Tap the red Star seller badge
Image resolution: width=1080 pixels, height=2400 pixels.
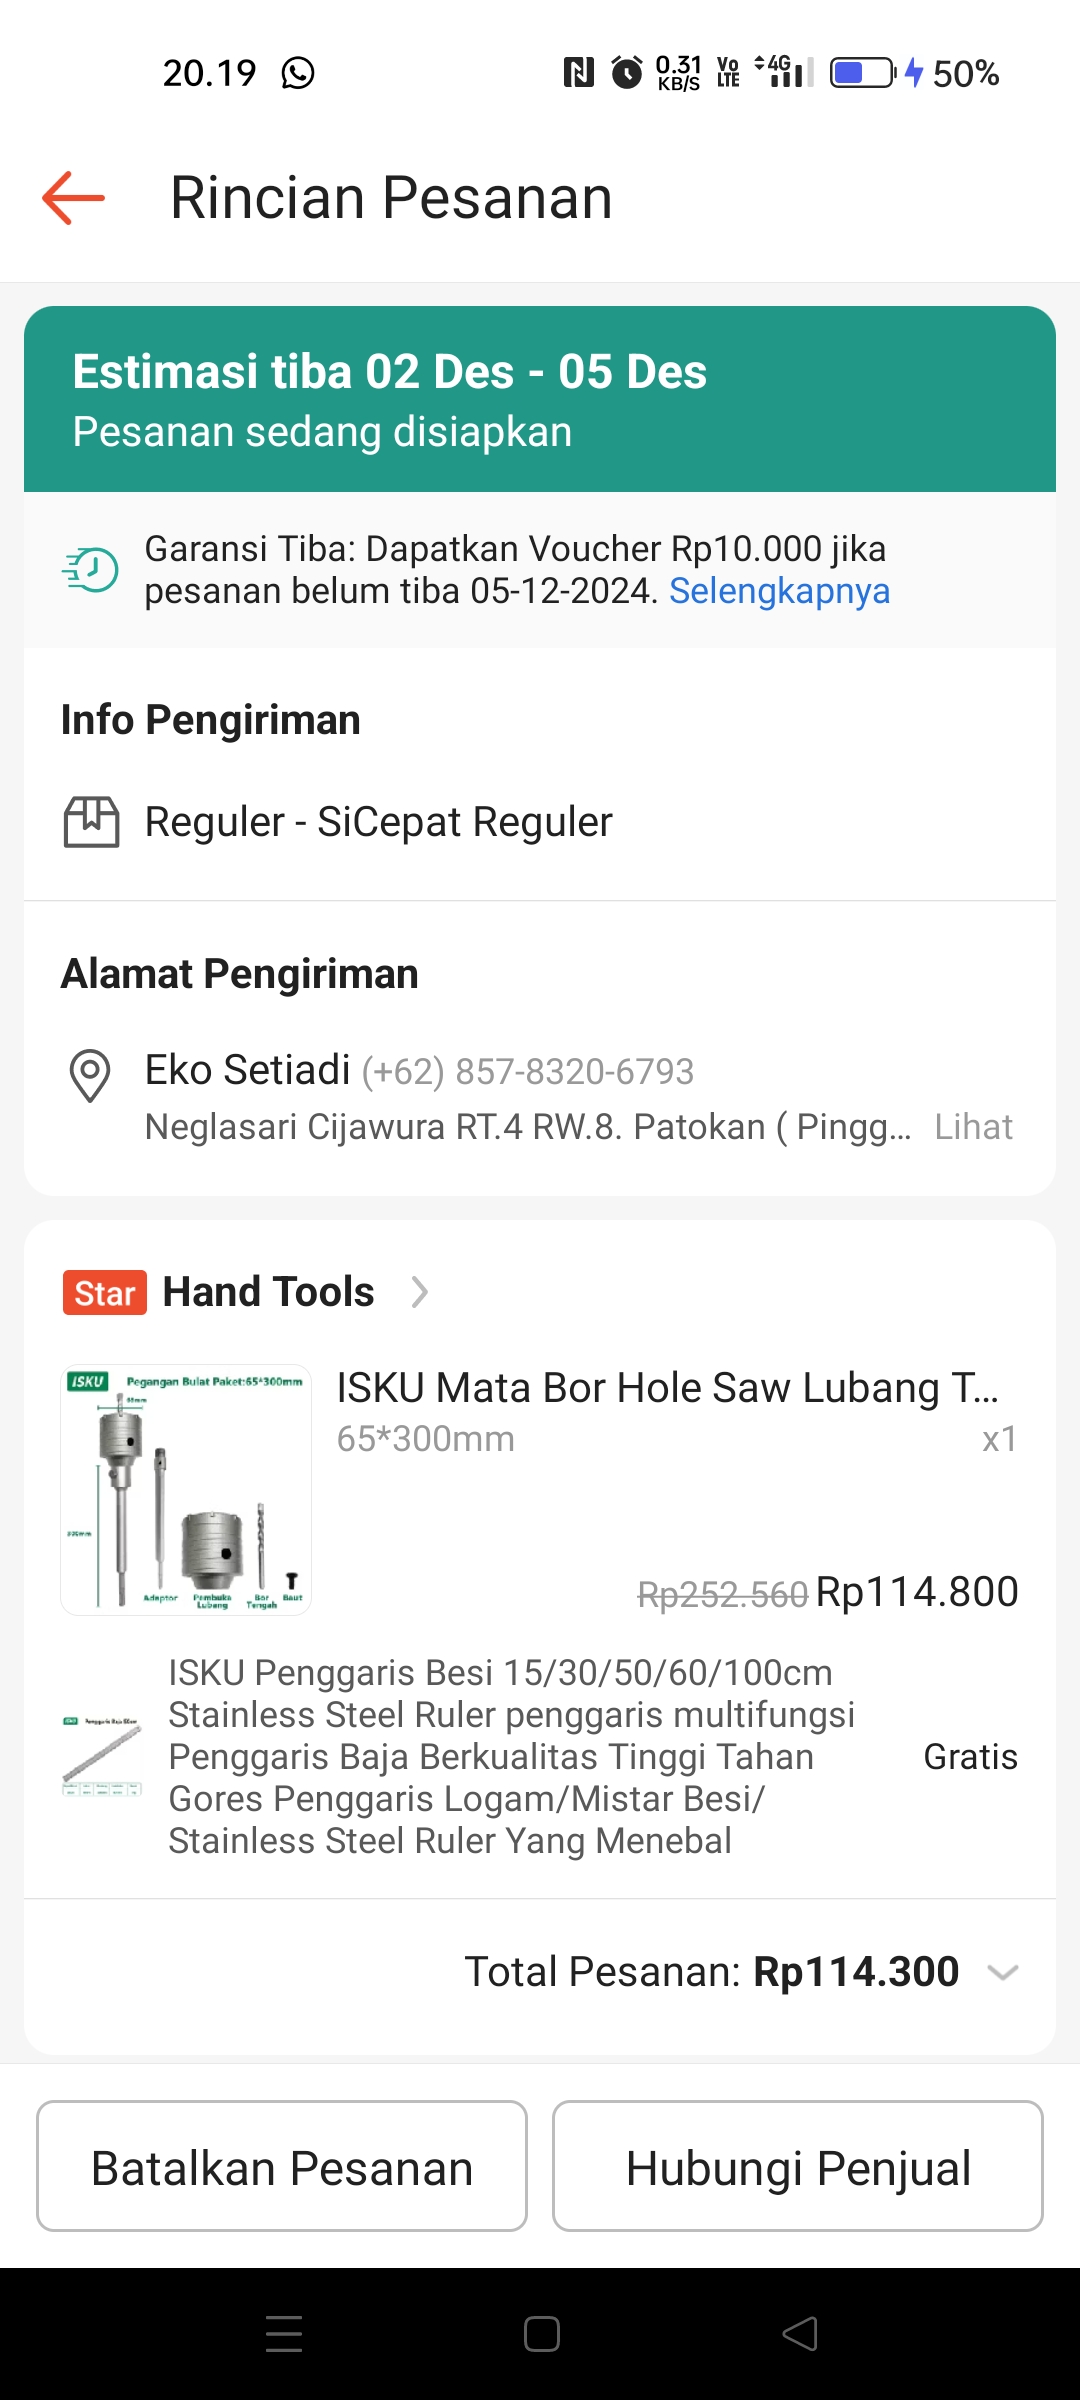[x=105, y=1292]
